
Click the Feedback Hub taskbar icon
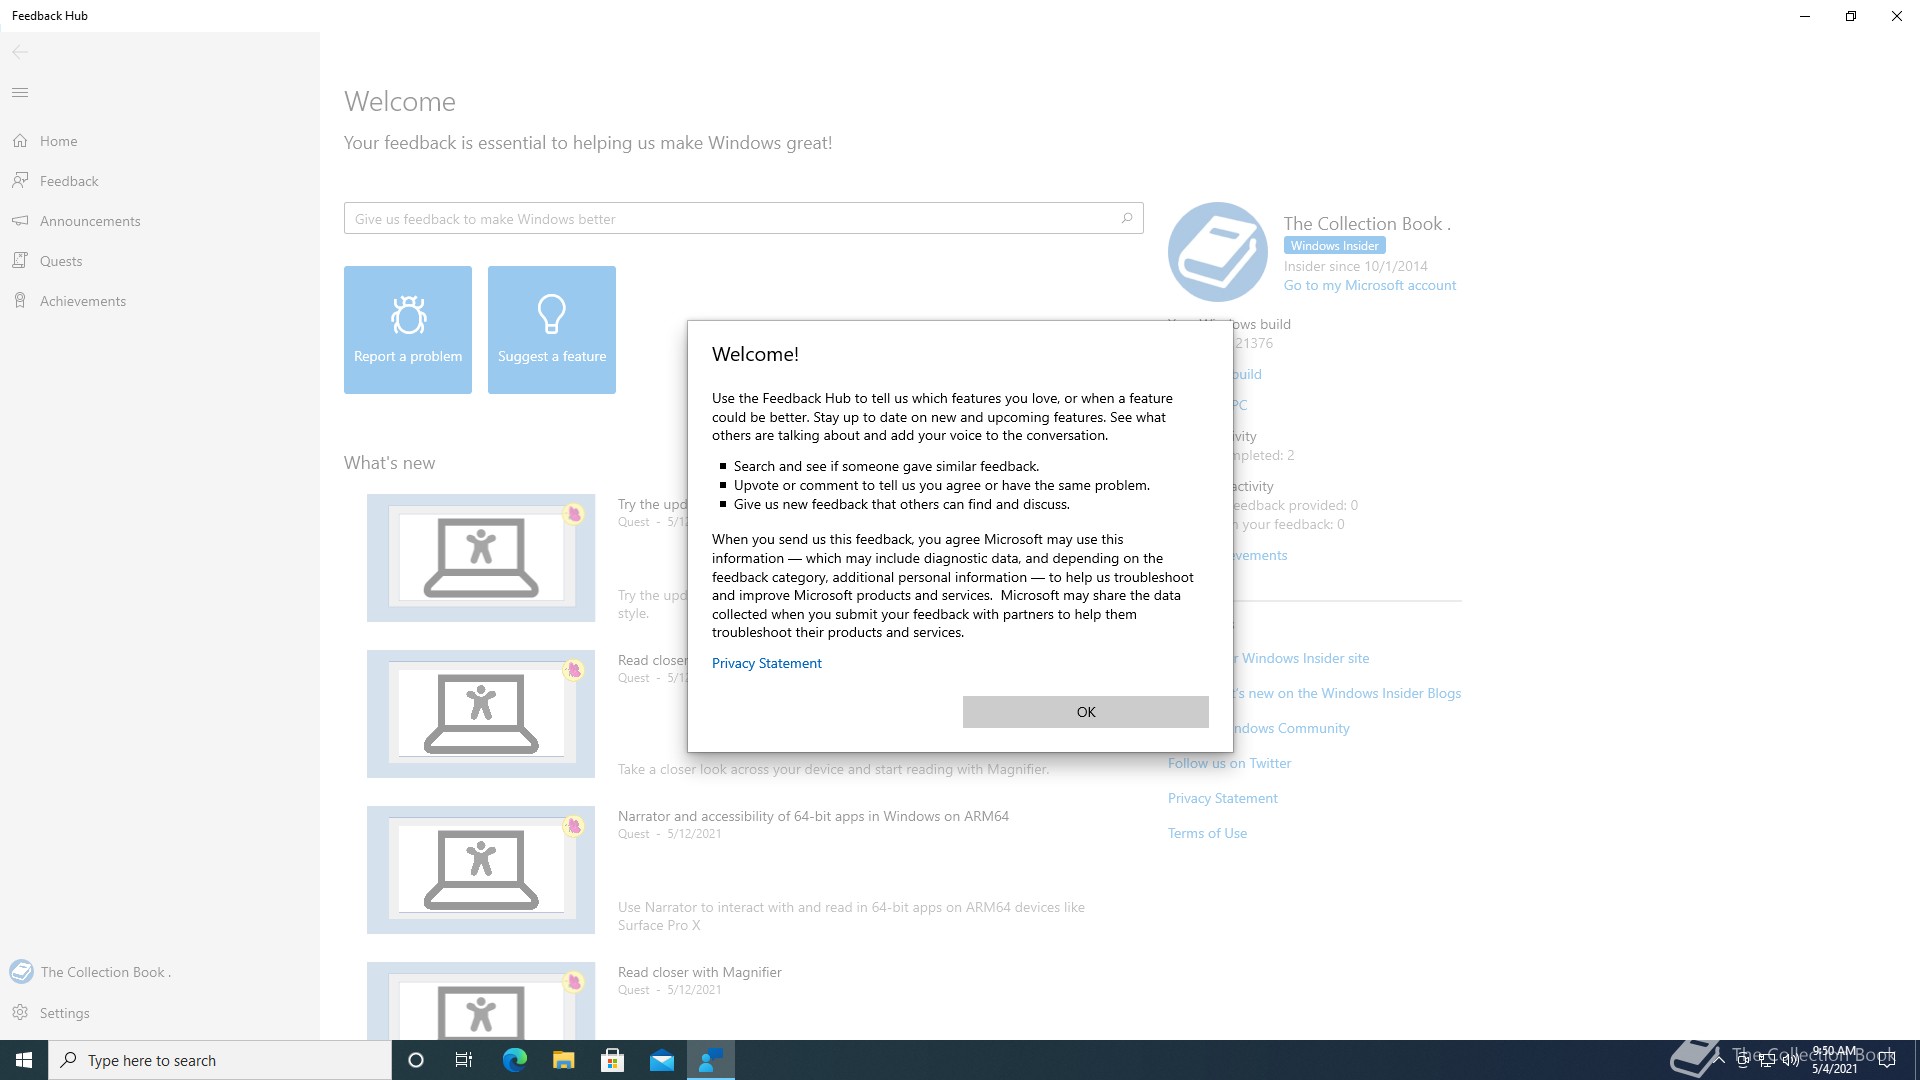point(711,1060)
